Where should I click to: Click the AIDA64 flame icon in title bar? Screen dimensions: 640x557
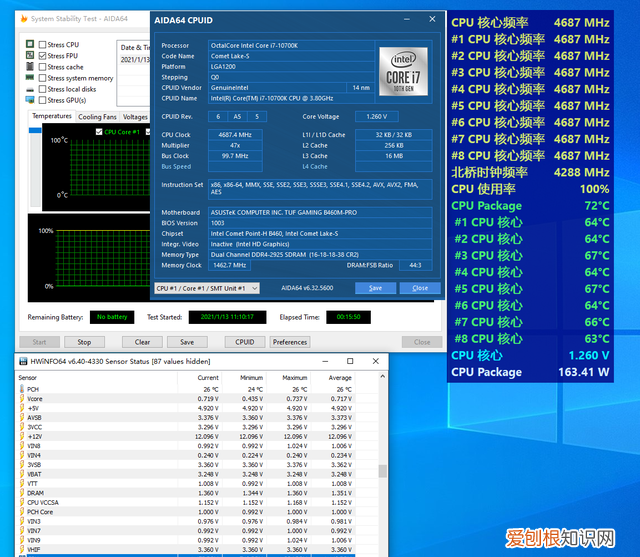click(24, 18)
